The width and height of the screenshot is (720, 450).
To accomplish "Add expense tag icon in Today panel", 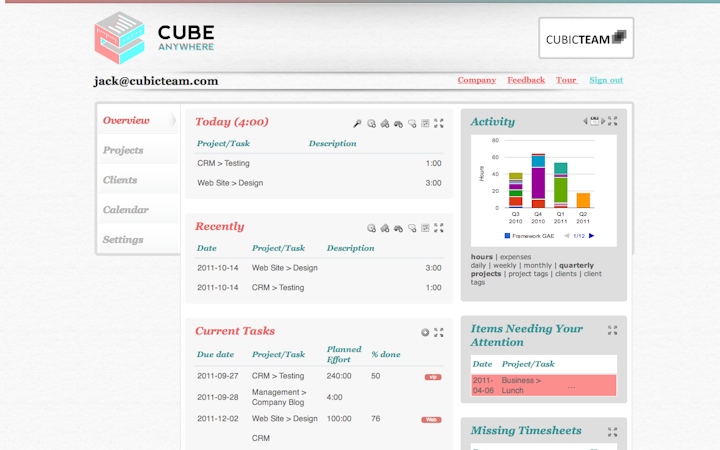I will tap(385, 124).
